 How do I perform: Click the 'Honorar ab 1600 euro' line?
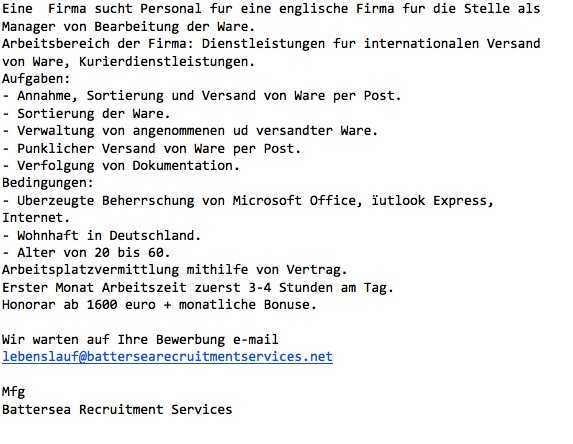tap(159, 305)
